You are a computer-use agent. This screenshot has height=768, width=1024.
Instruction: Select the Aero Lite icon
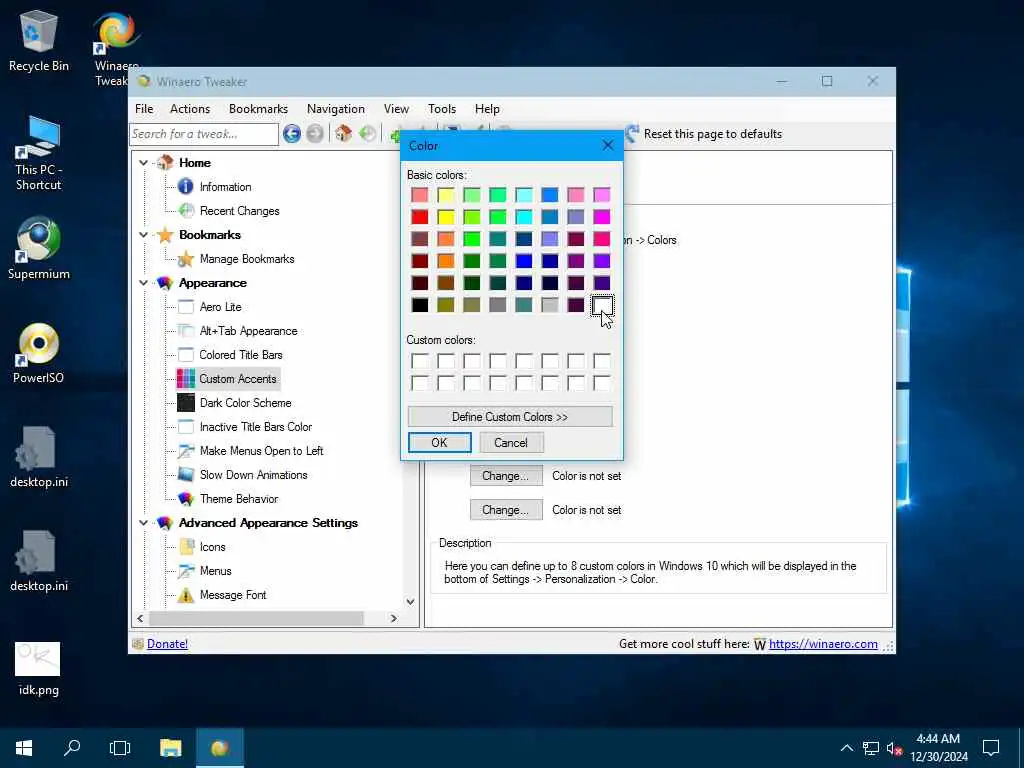185,307
